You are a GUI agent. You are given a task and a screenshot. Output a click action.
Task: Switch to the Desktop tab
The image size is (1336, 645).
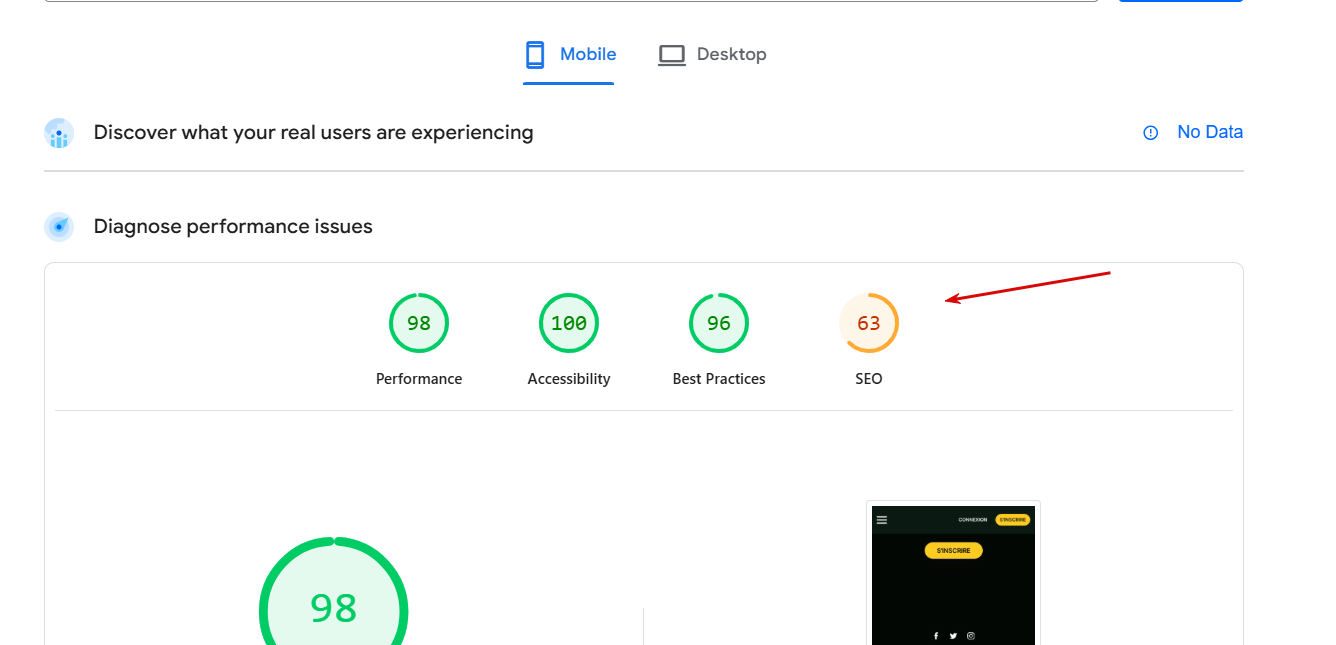click(712, 55)
